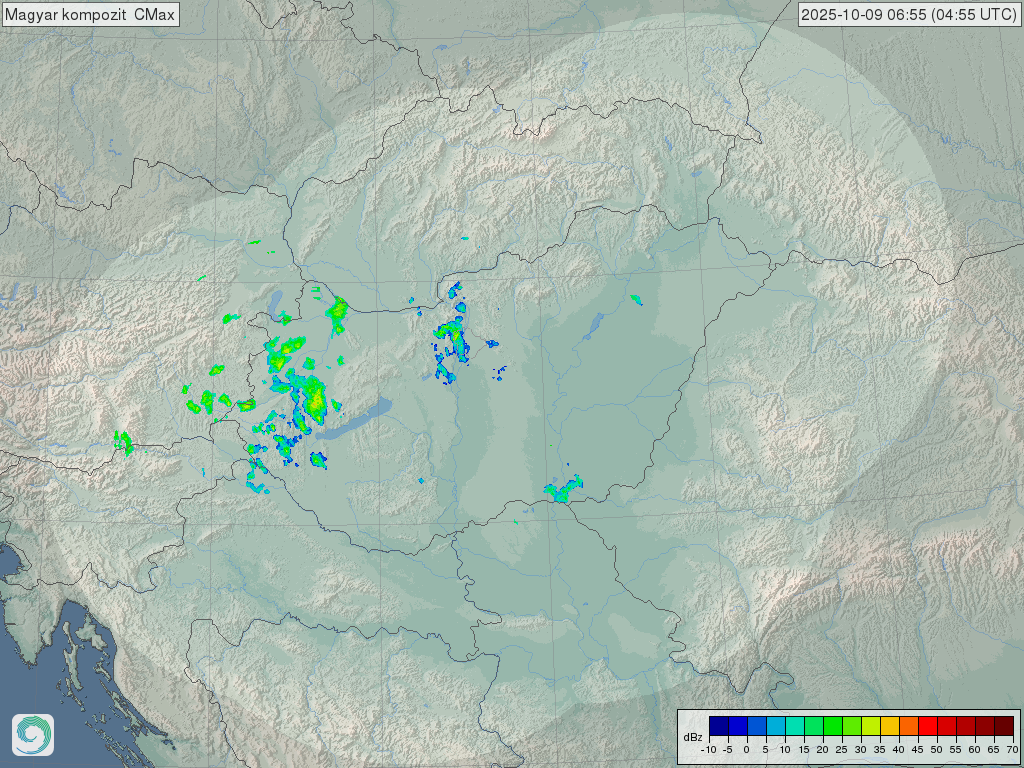Screen dimensions: 1024x768
Task: Click the bright red 45 to 50 dBz swatch
Action: click(x=927, y=725)
